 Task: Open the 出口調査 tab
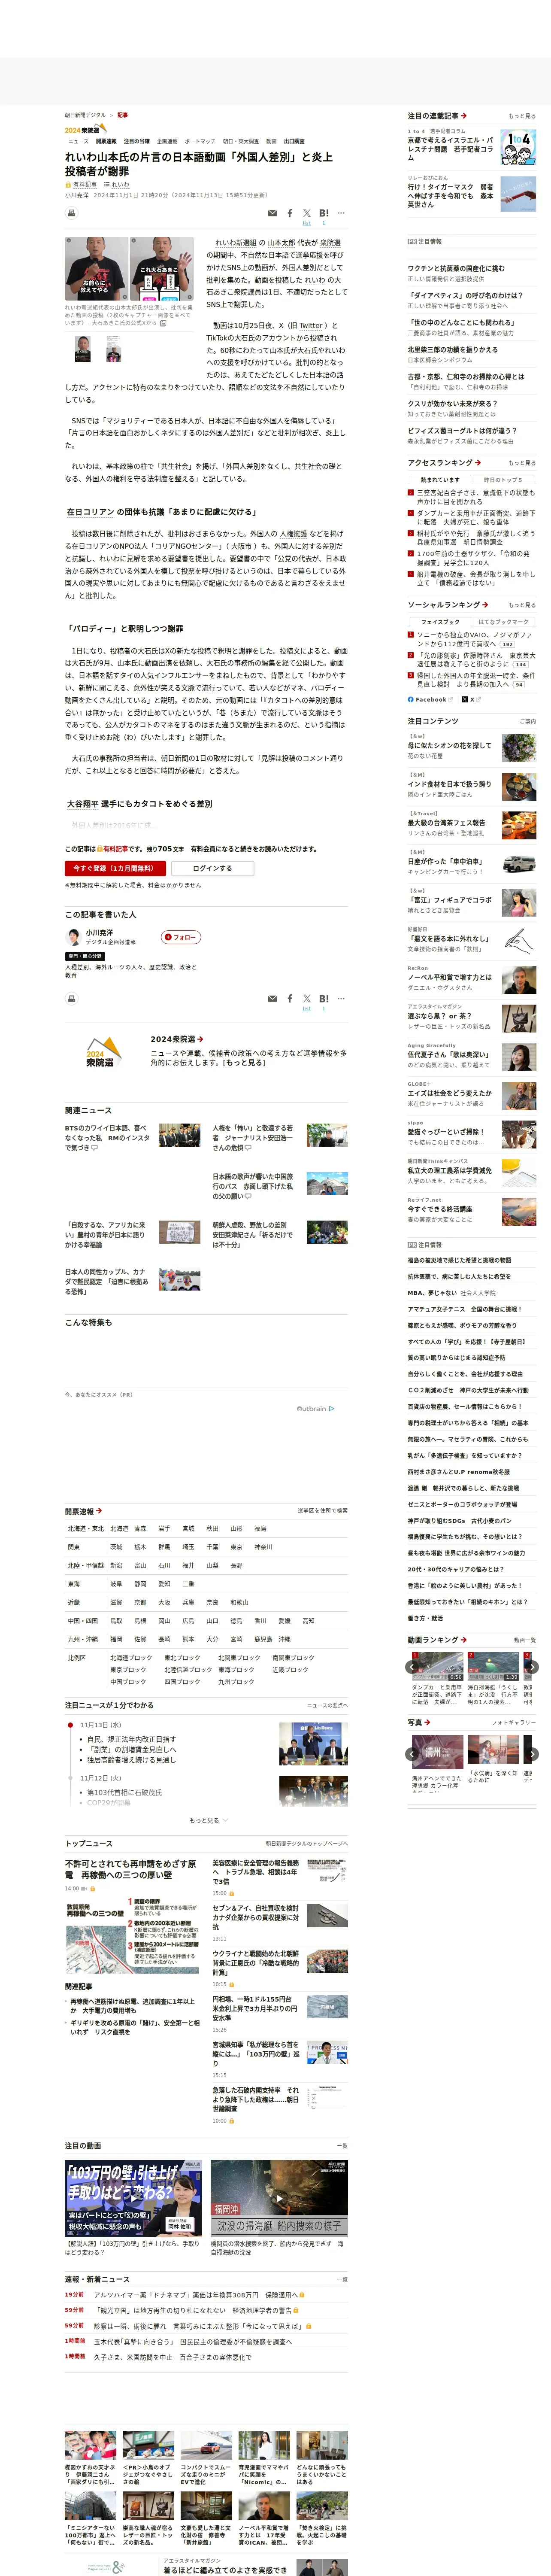(x=294, y=142)
